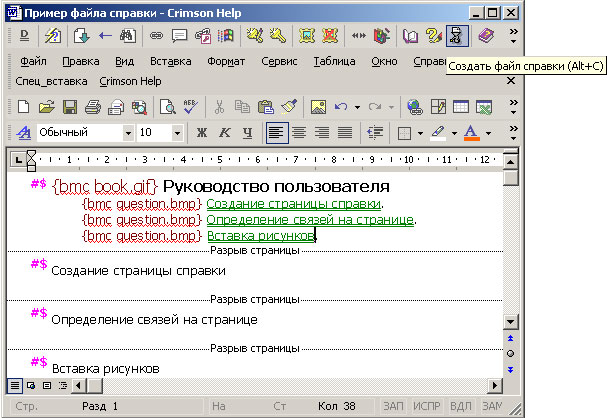Expand the Обычный style dropdown

click(x=128, y=132)
